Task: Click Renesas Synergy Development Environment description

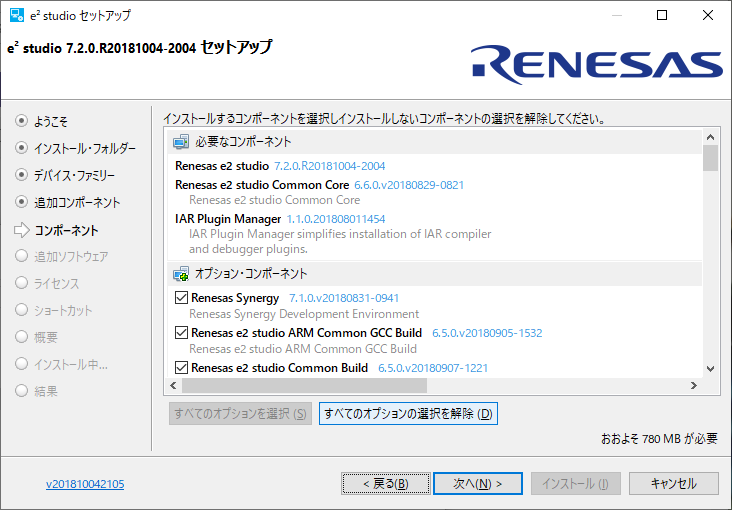Action: point(304,314)
